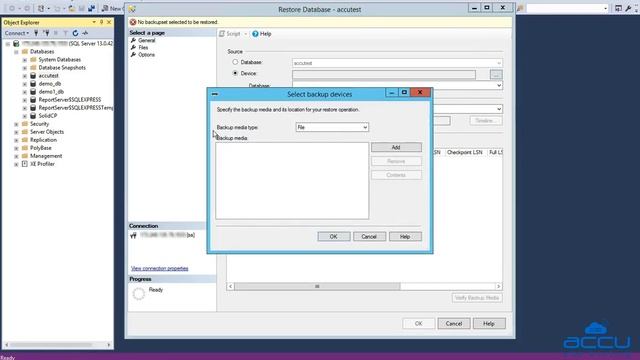Open Activity Monitor icon in Object Explorer toolbar
The image size is (640, 360).
[x=85, y=33]
